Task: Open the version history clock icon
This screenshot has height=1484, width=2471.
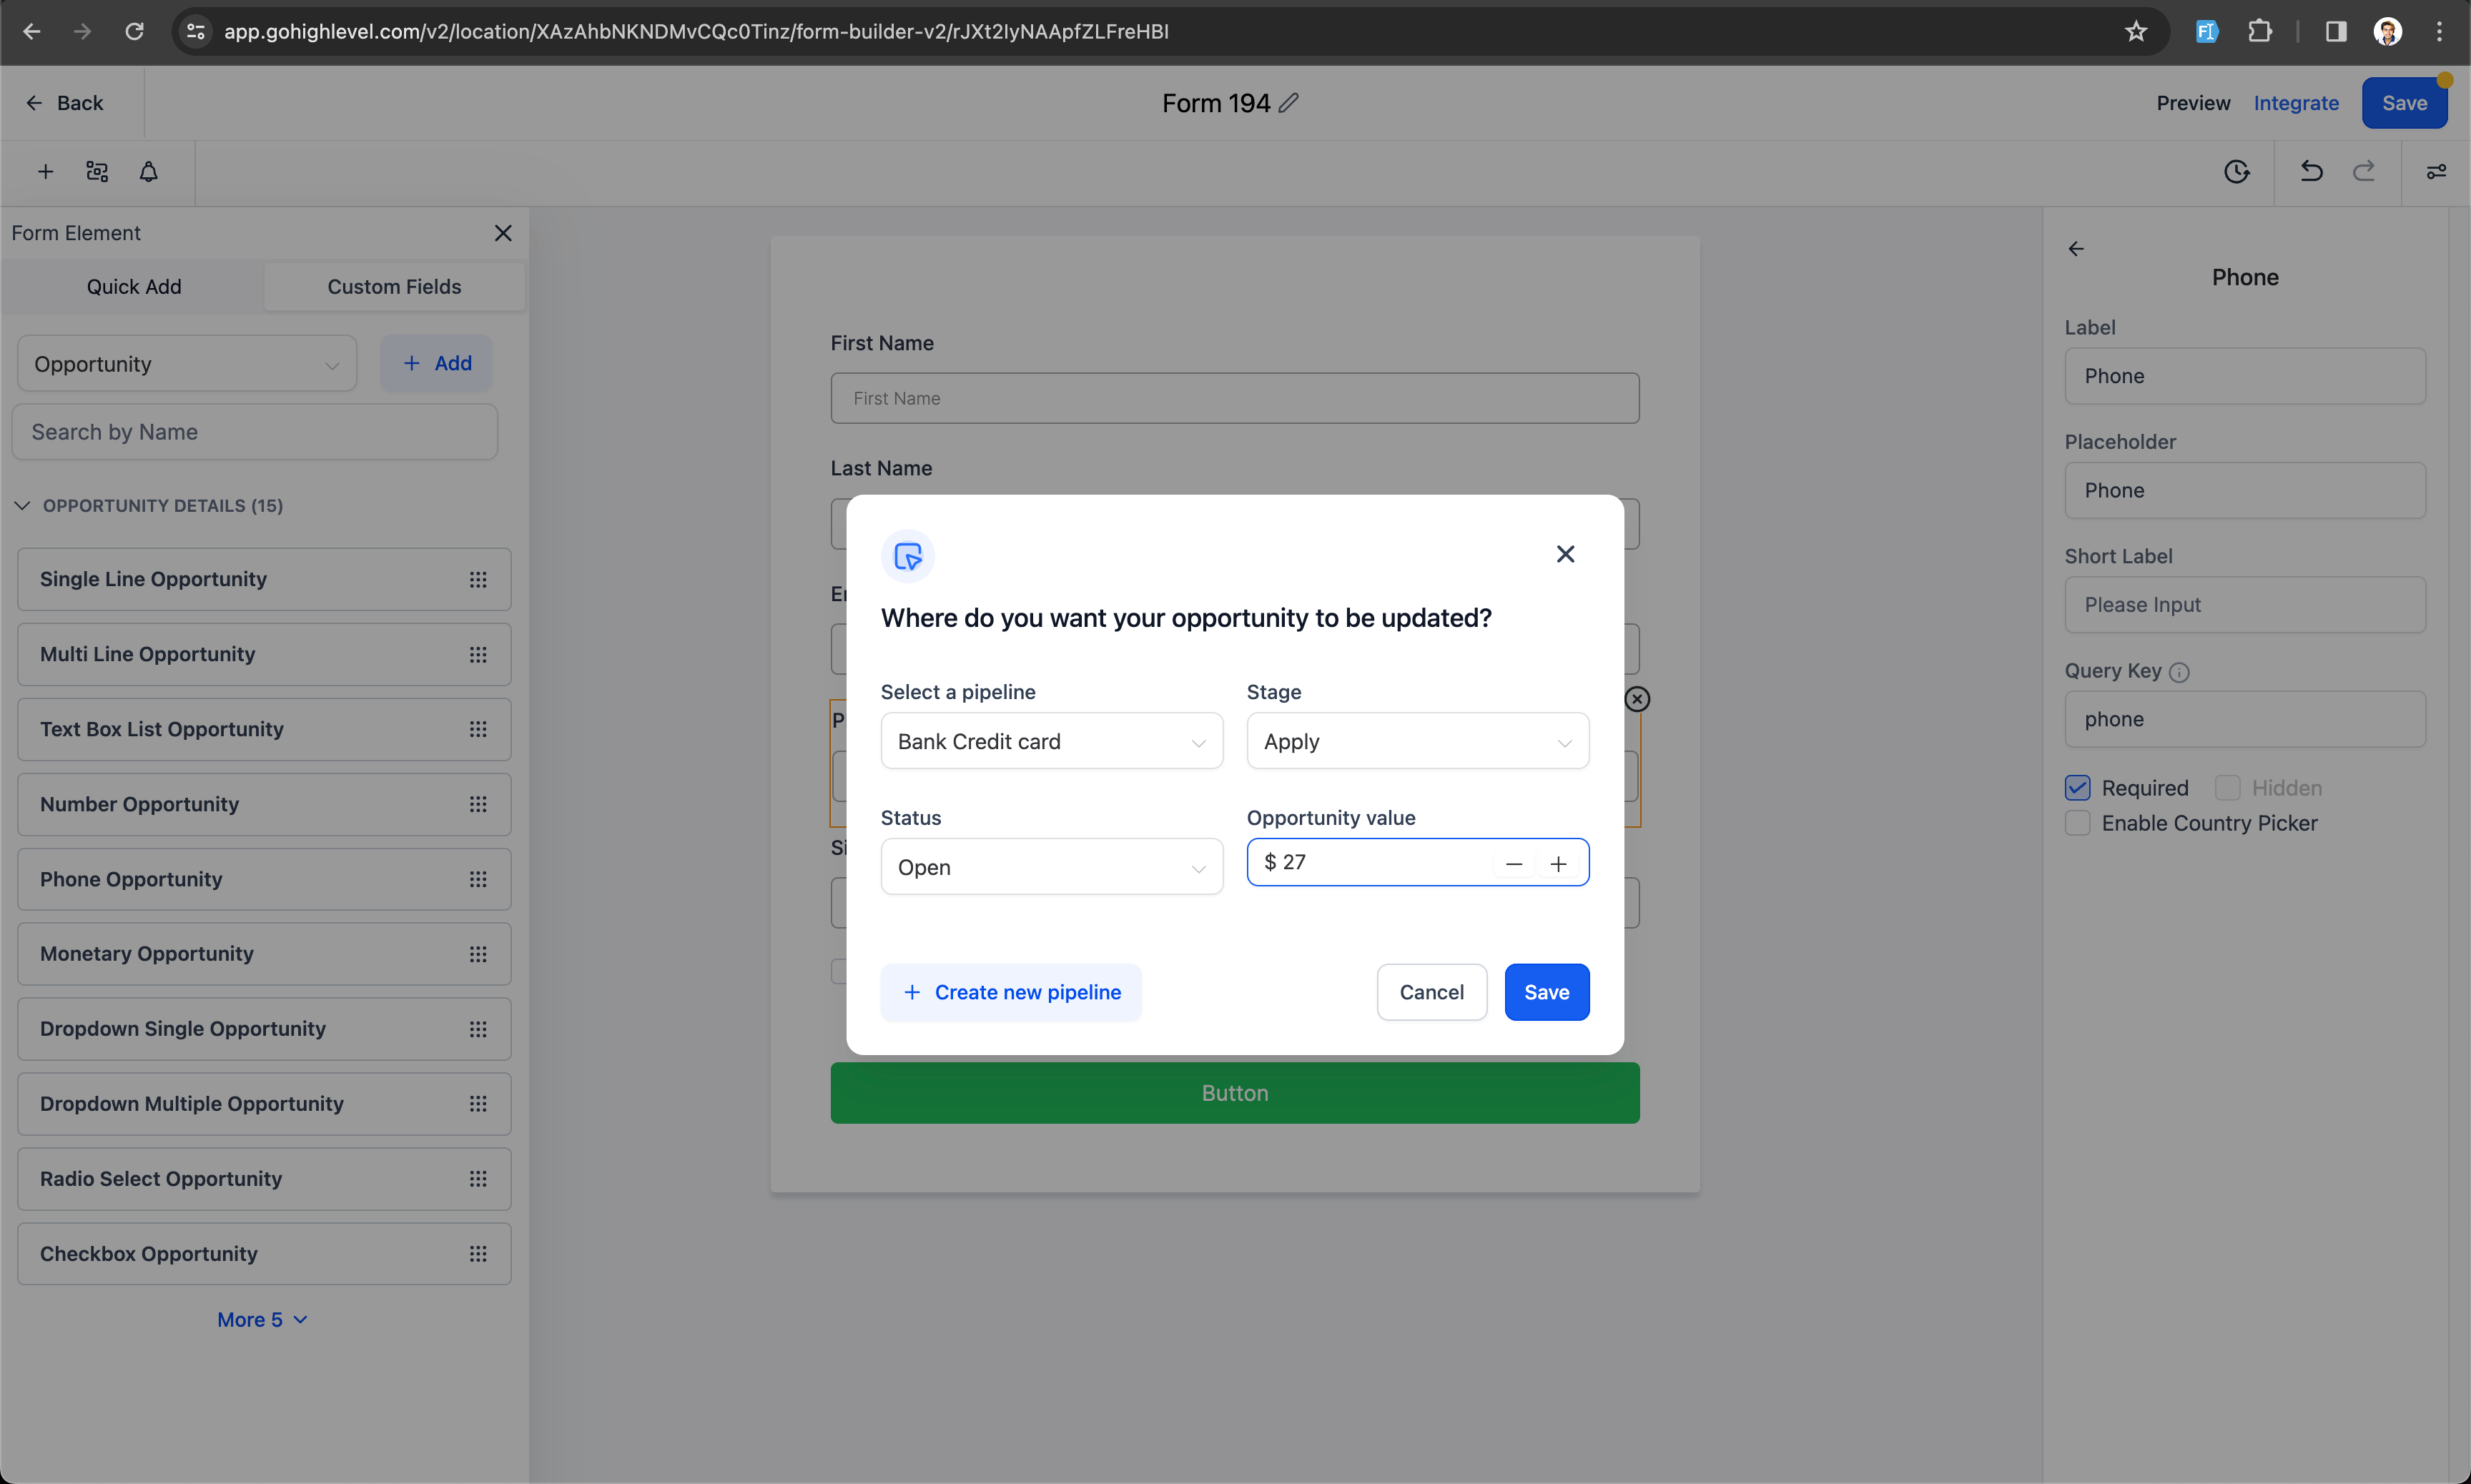Action: click(2236, 172)
